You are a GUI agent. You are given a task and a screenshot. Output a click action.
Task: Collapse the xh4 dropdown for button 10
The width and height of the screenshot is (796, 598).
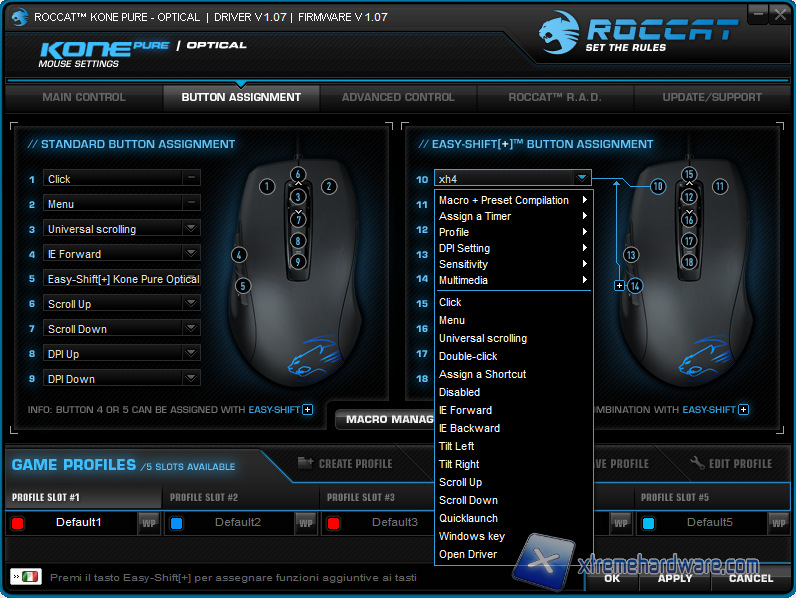pyautogui.click(x=582, y=179)
